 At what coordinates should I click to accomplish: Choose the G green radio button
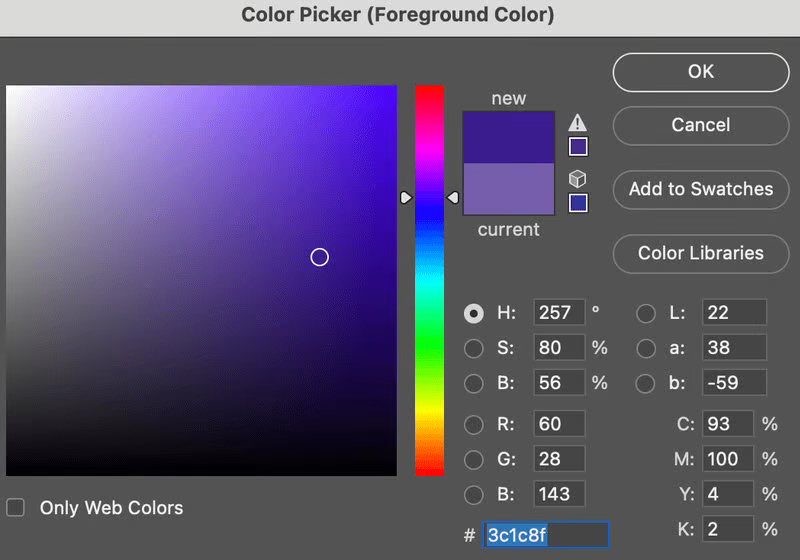474,459
